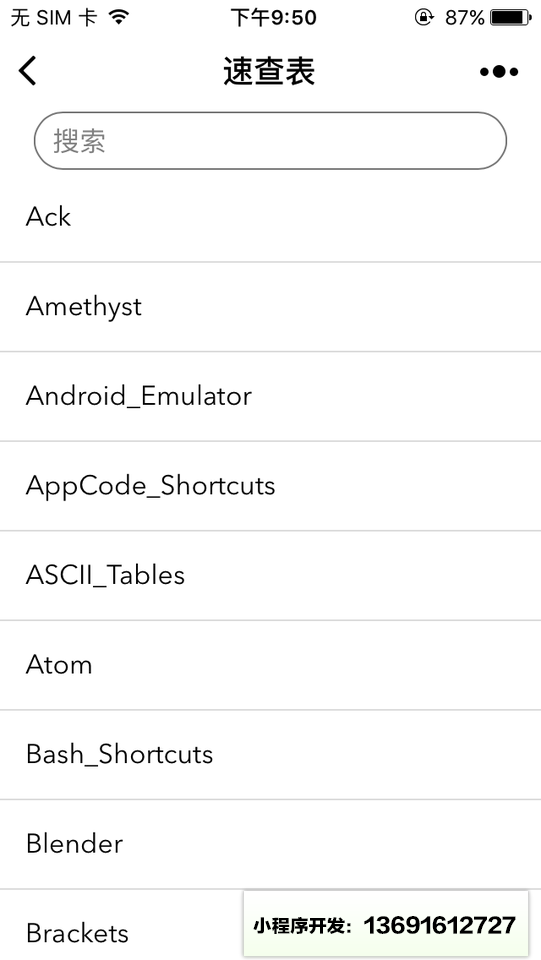
Task: Select Android_Emulator from the list
Action: (x=270, y=396)
